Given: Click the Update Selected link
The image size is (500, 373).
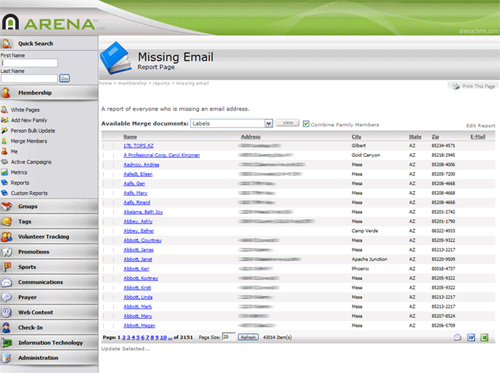Looking at the screenshot, I should point(126,349).
